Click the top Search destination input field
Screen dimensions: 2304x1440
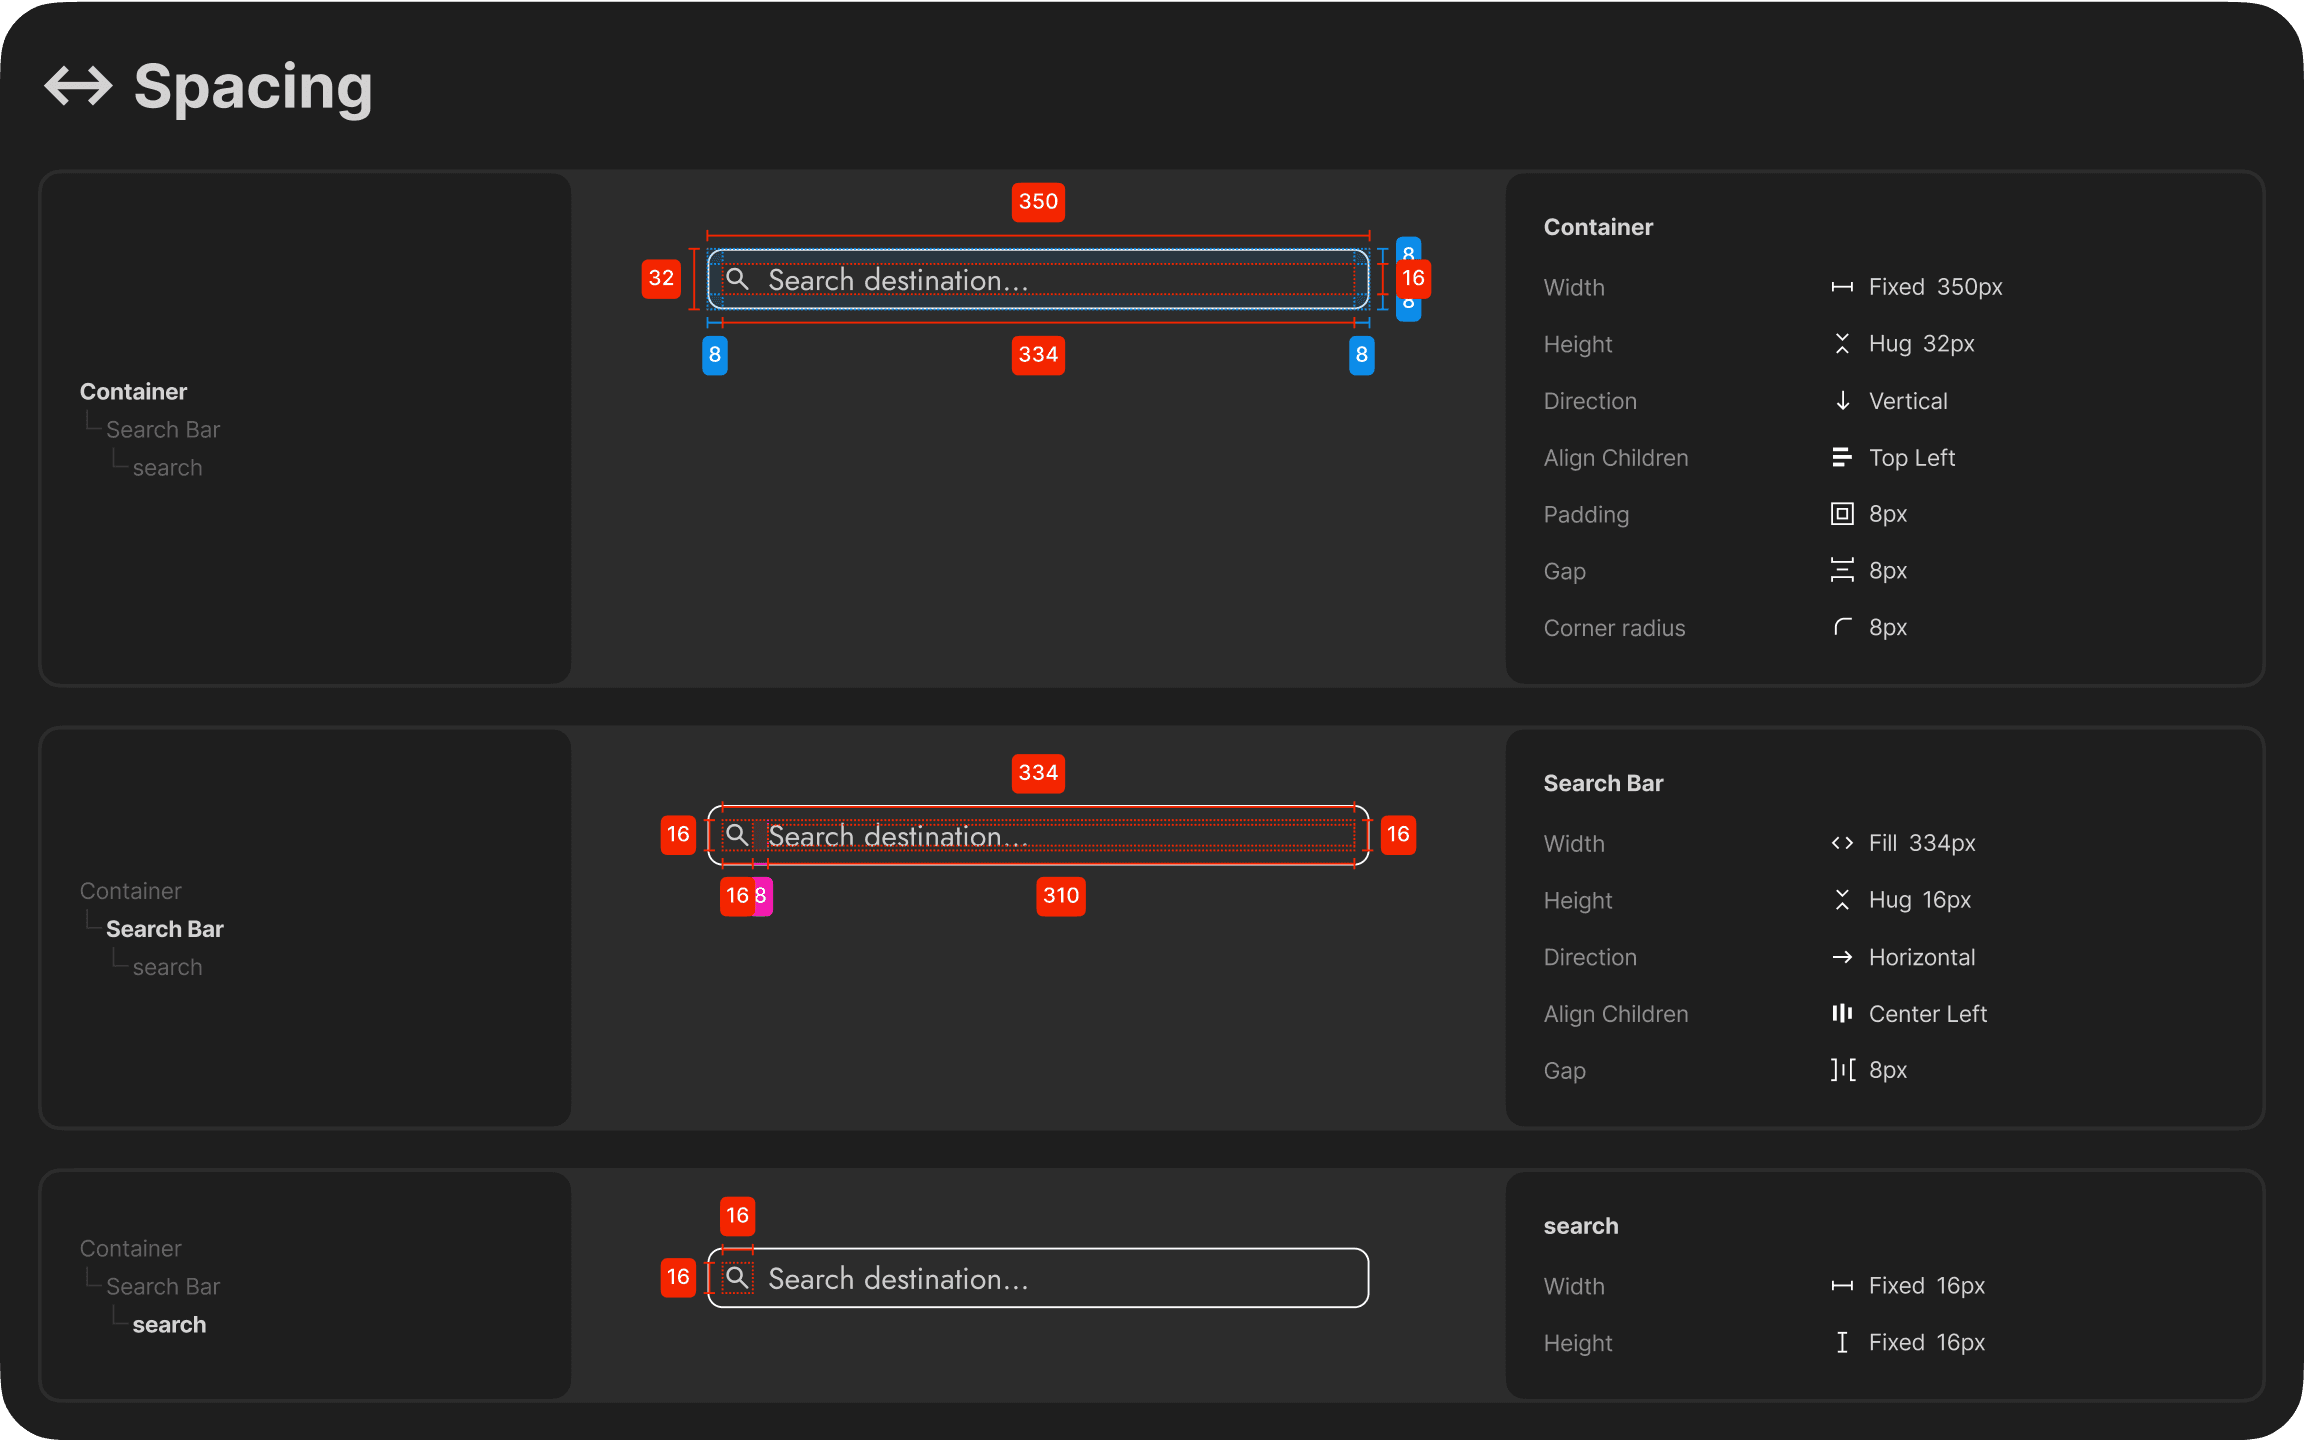tap(1040, 280)
